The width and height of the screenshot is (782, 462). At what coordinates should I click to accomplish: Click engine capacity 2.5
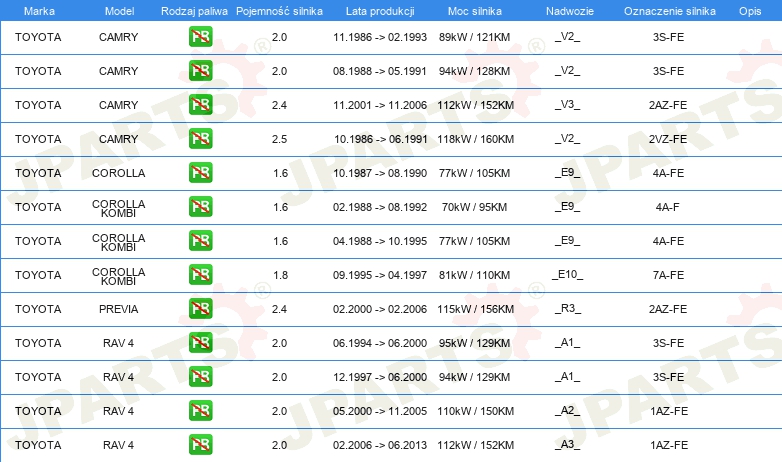point(279,139)
